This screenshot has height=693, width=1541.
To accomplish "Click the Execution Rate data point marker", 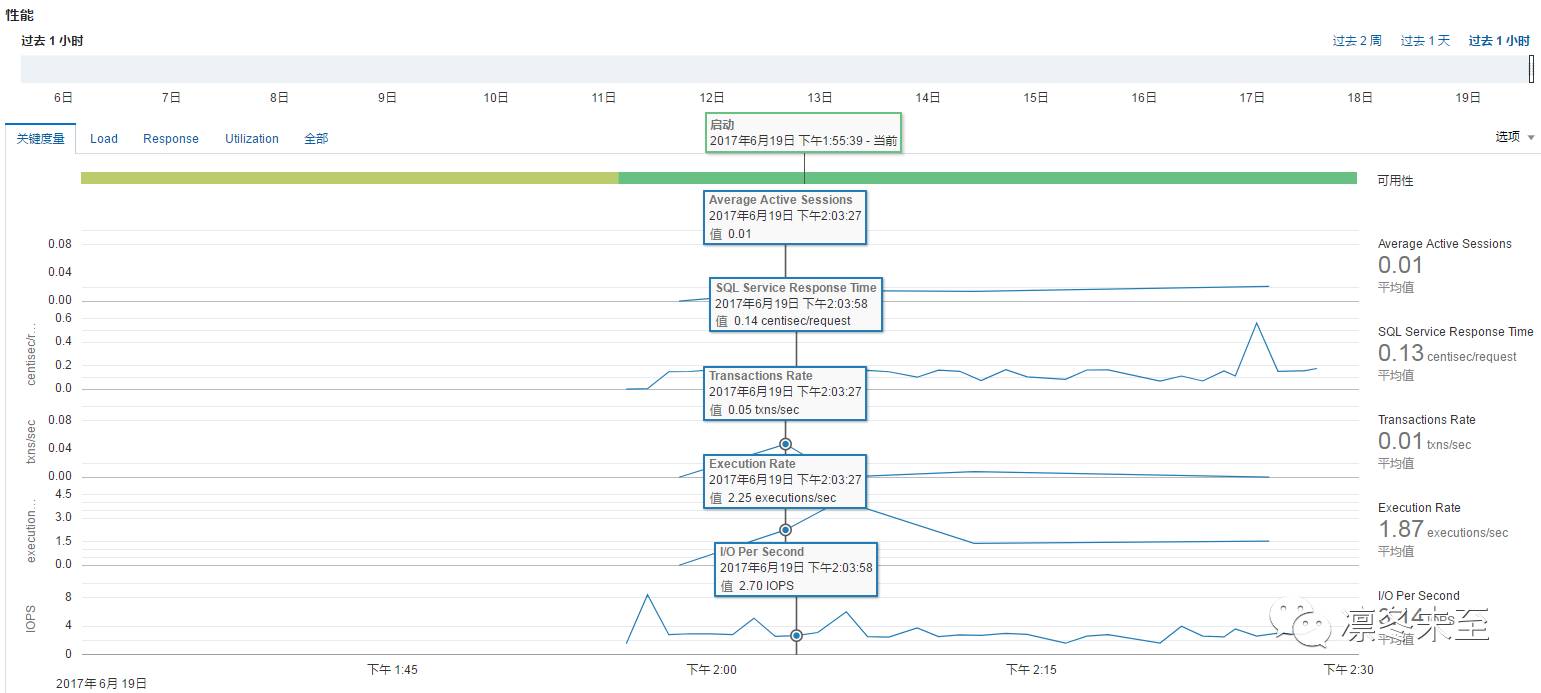I will coord(785,530).
